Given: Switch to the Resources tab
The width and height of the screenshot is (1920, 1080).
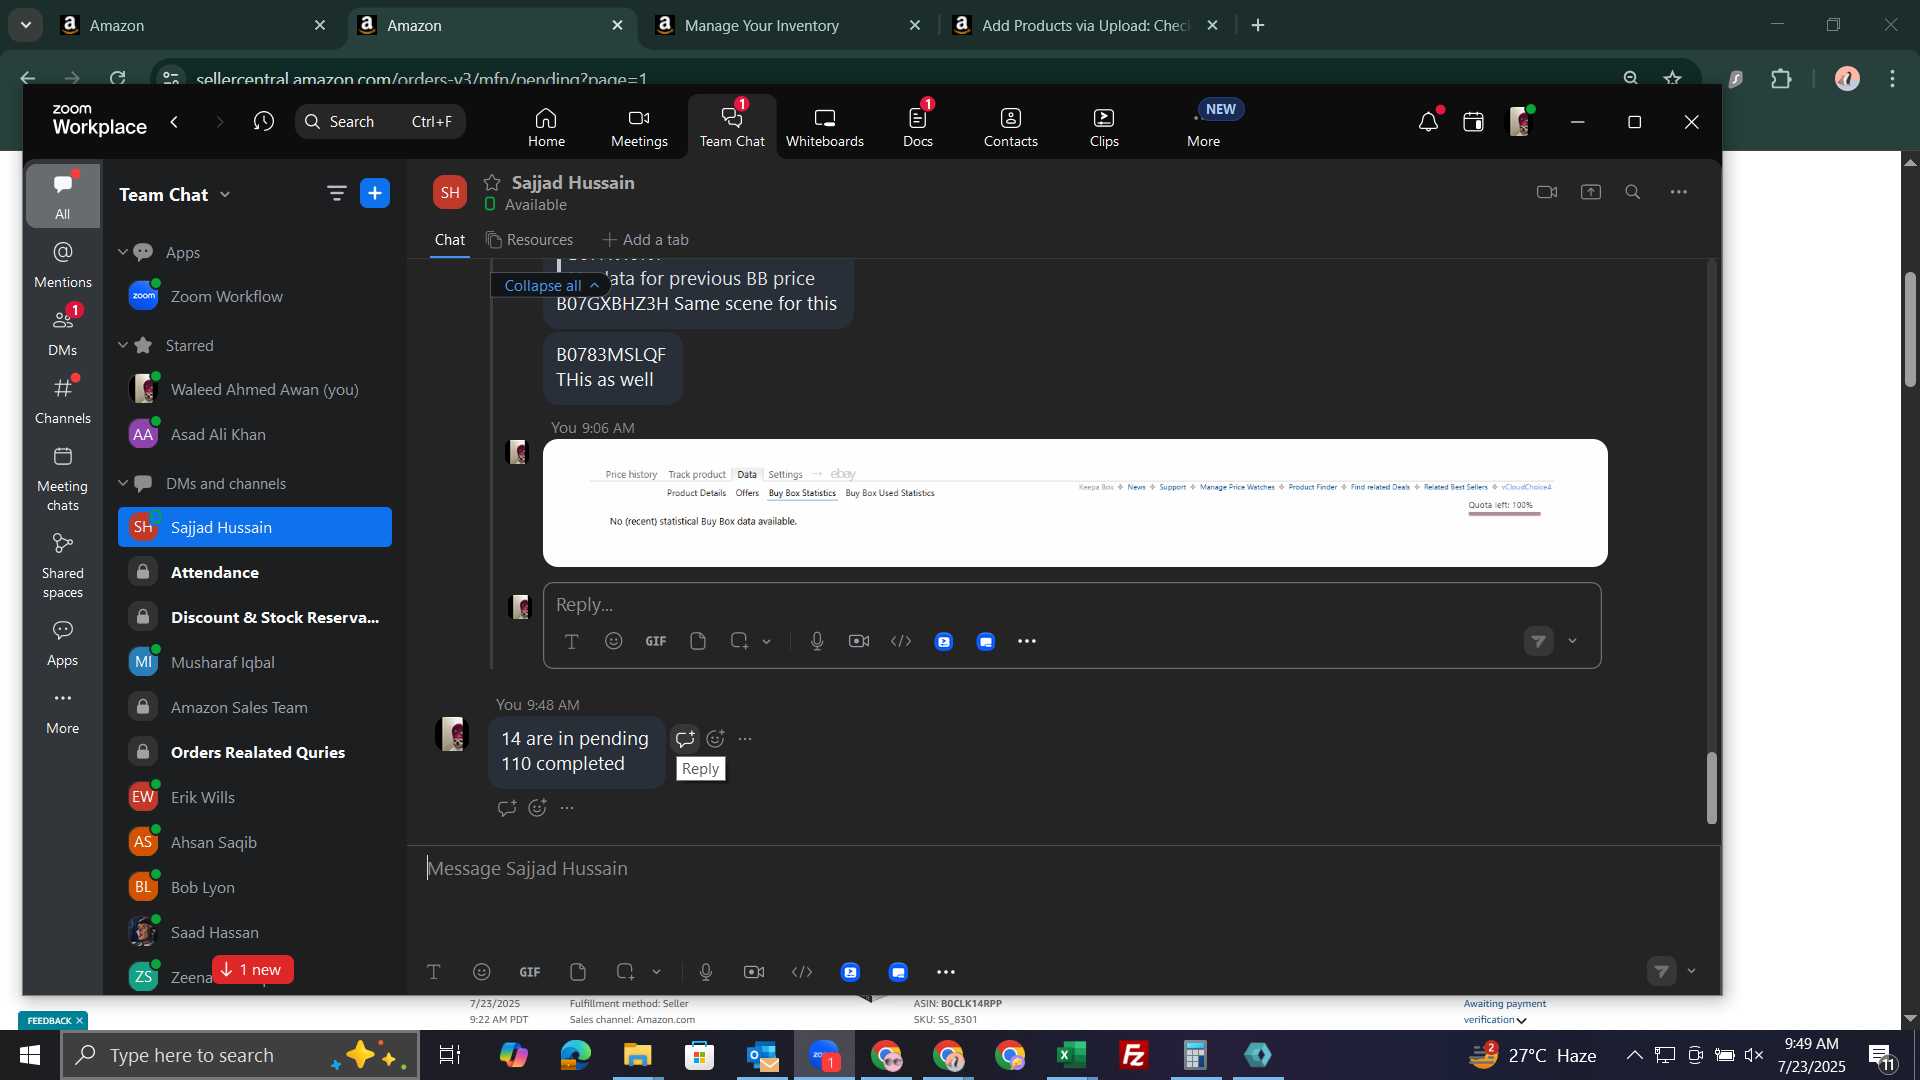Looking at the screenshot, I should [x=529, y=240].
